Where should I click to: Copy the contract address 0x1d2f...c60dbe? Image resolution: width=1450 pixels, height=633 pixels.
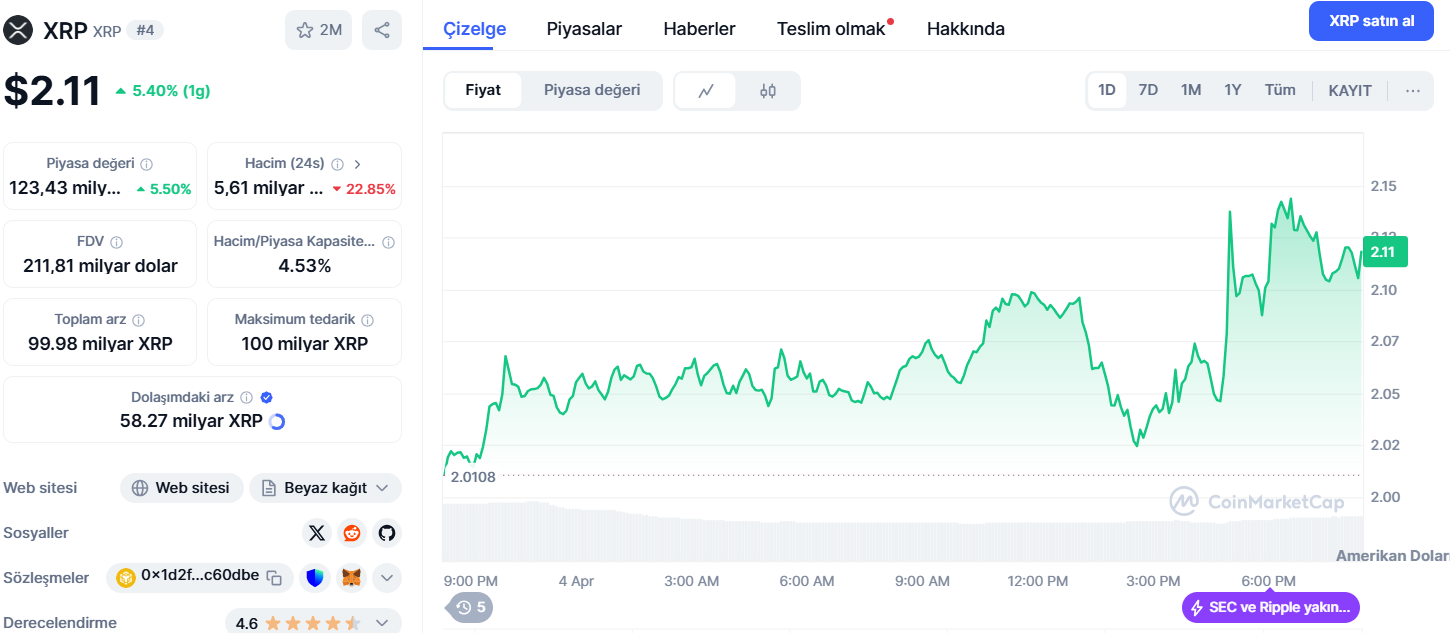click(274, 577)
